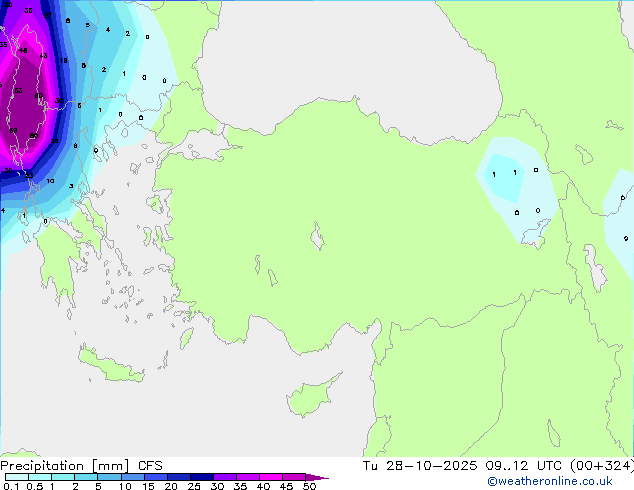
Task: Pick the 30–35 mm violet legend swatch
Action: 225,477
